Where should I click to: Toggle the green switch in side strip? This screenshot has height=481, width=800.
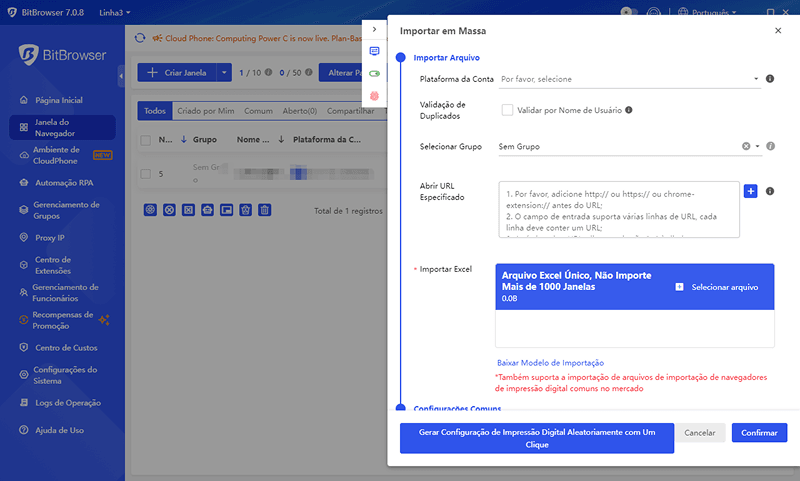[375, 73]
